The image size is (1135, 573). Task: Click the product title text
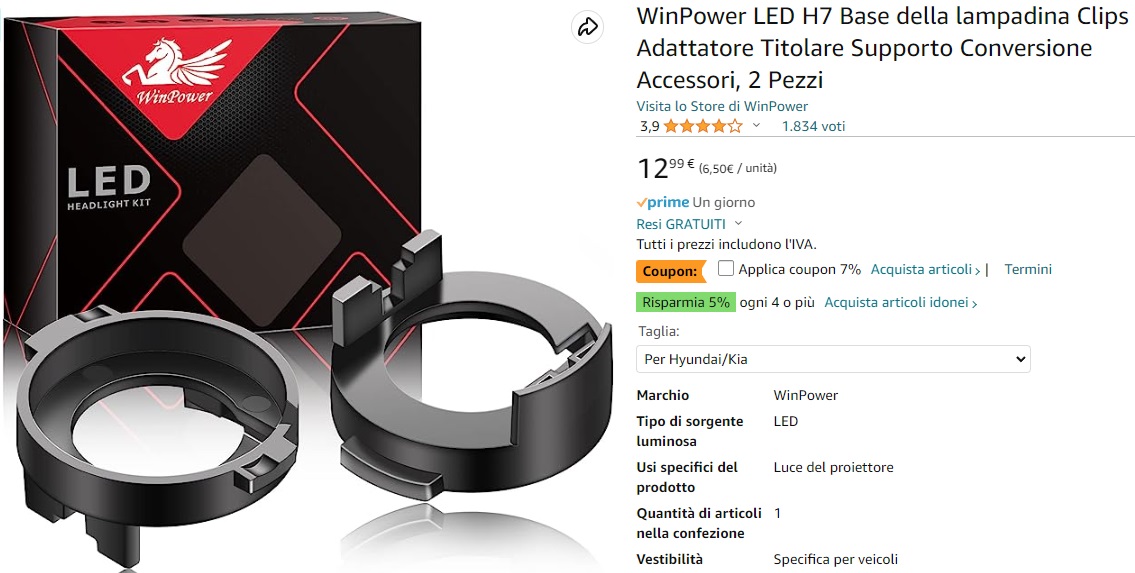pyautogui.click(x=882, y=48)
